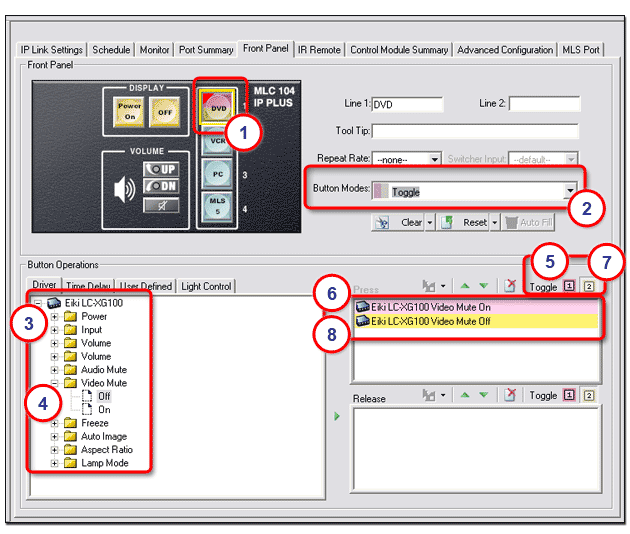Click the VCR input button
The width and height of the screenshot is (630, 534).
tap(217, 142)
